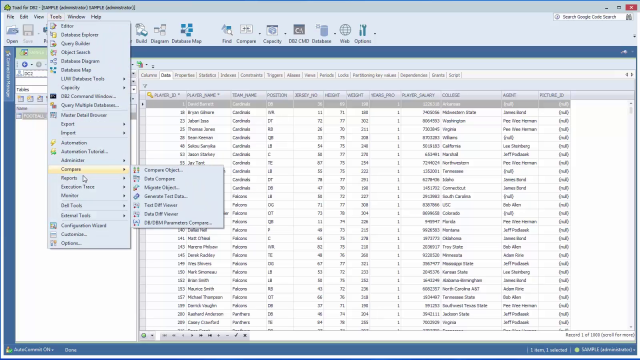Post the edit with the checkmark button
The height and width of the screenshot is (360, 640).
236,336
